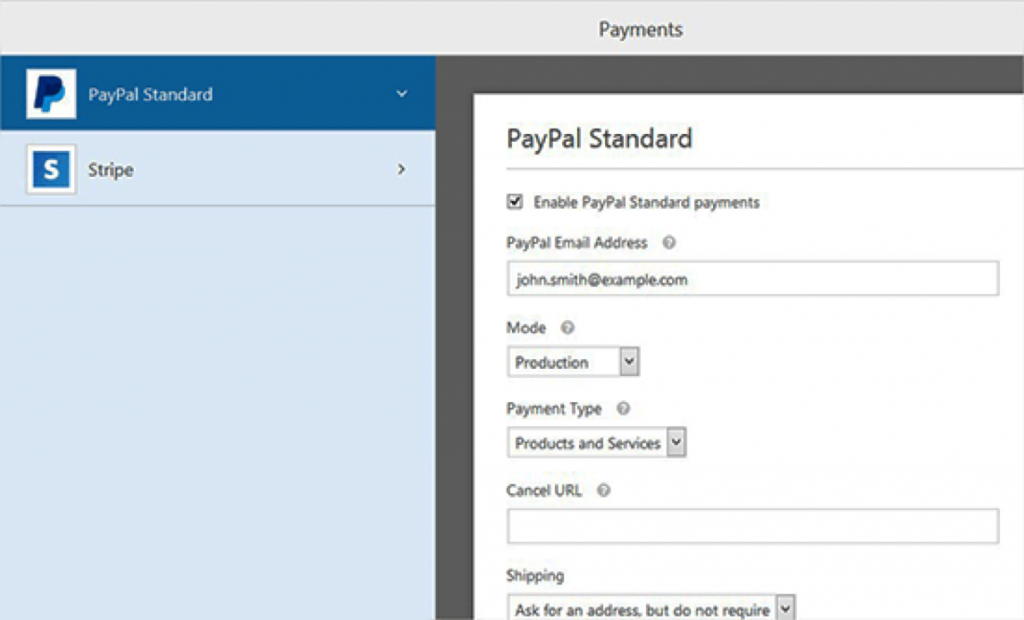Uncheck Enable PayPal Standard payments checkbox
The width and height of the screenshot is (1024, 620).
[515, 201]
